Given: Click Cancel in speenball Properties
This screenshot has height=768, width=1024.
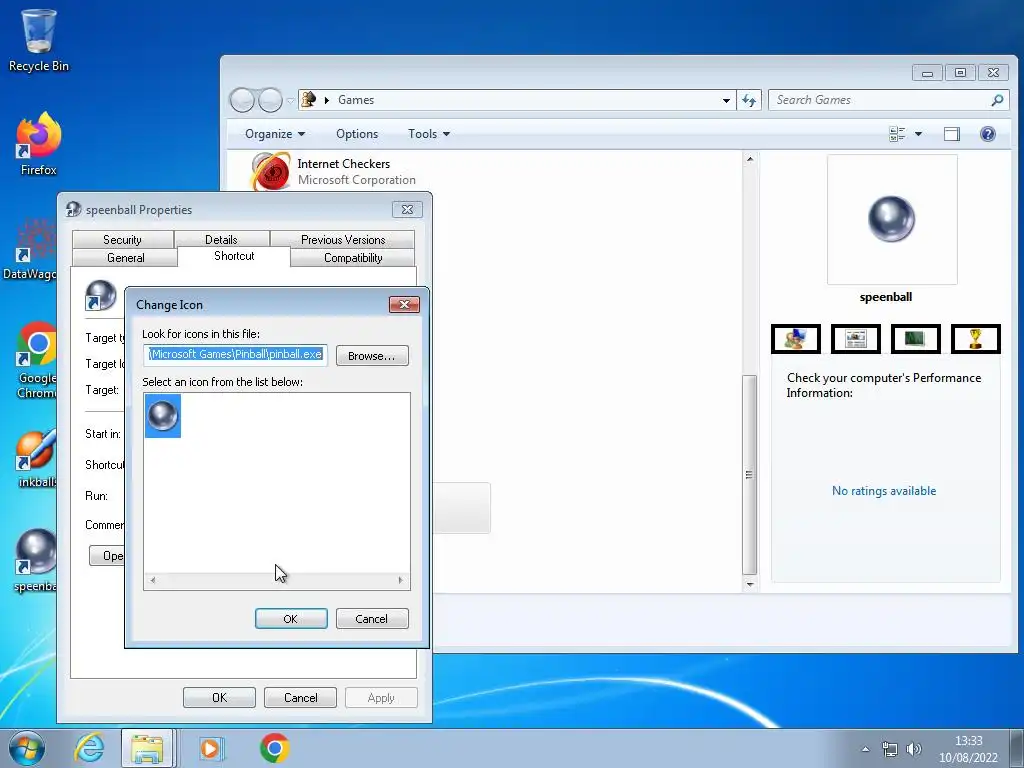Looking at the screenshot, I should (x=300, y=697).
